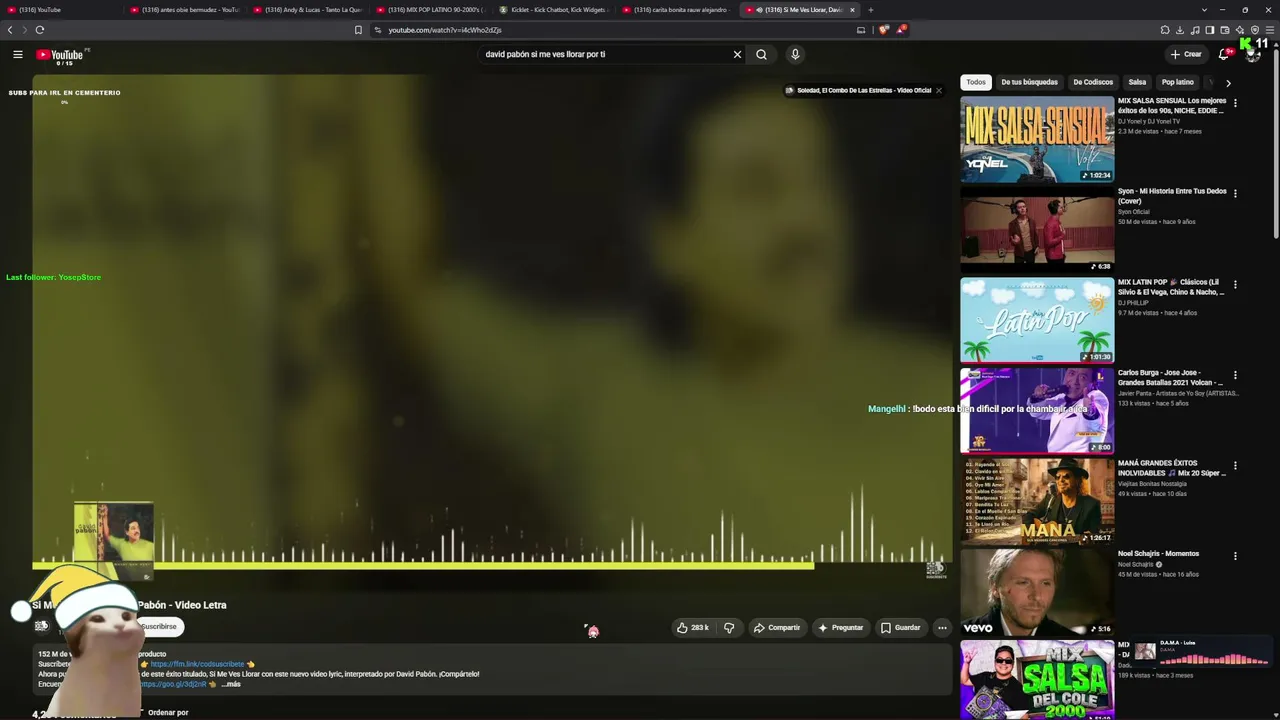Switch to the Kicklet Kick Chatbot tab
Image resolution: width=1280 pixels, height=720 pixels.
555,10
